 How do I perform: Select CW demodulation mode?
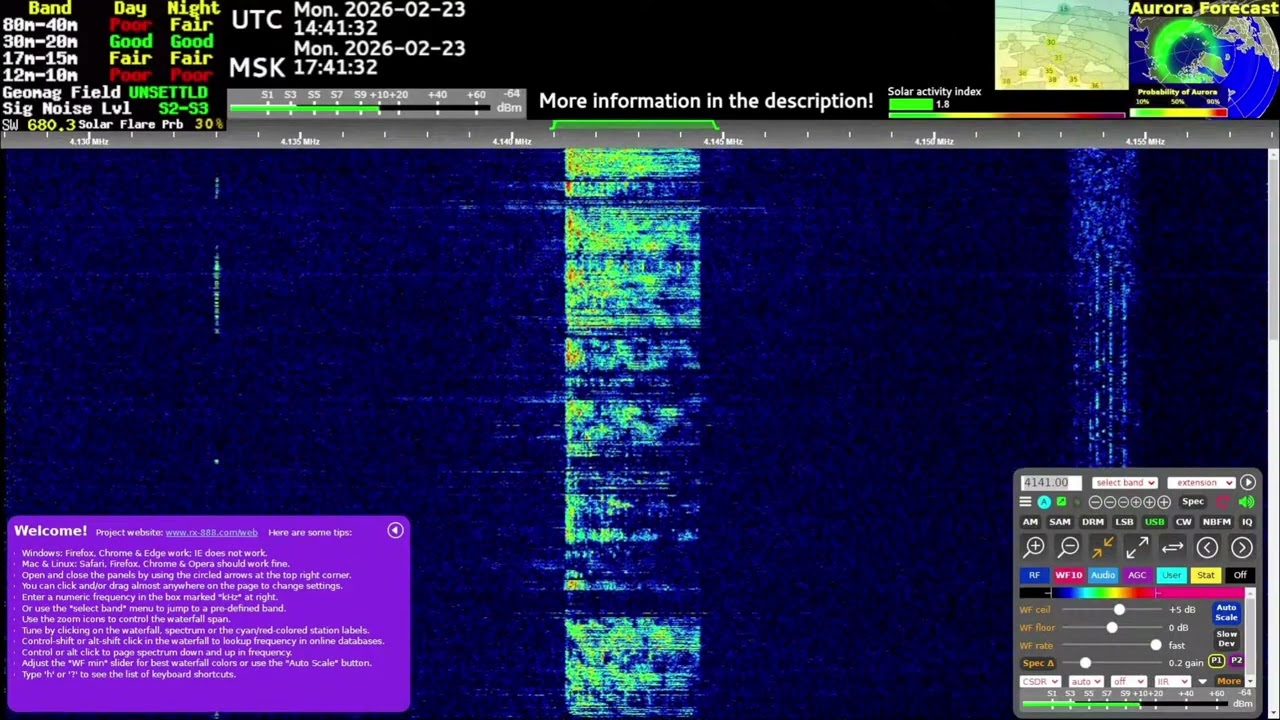[x=1183, y=522]
